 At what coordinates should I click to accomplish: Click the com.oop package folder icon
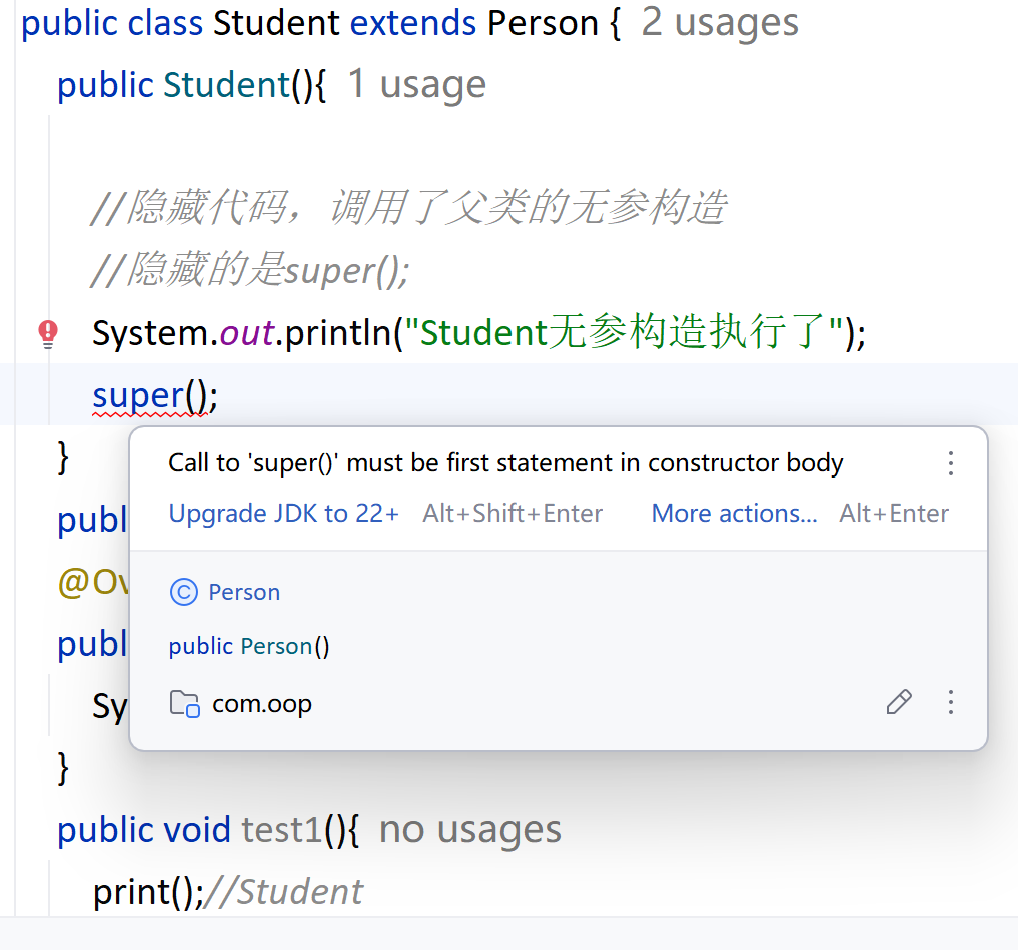(x=184, y=703)
